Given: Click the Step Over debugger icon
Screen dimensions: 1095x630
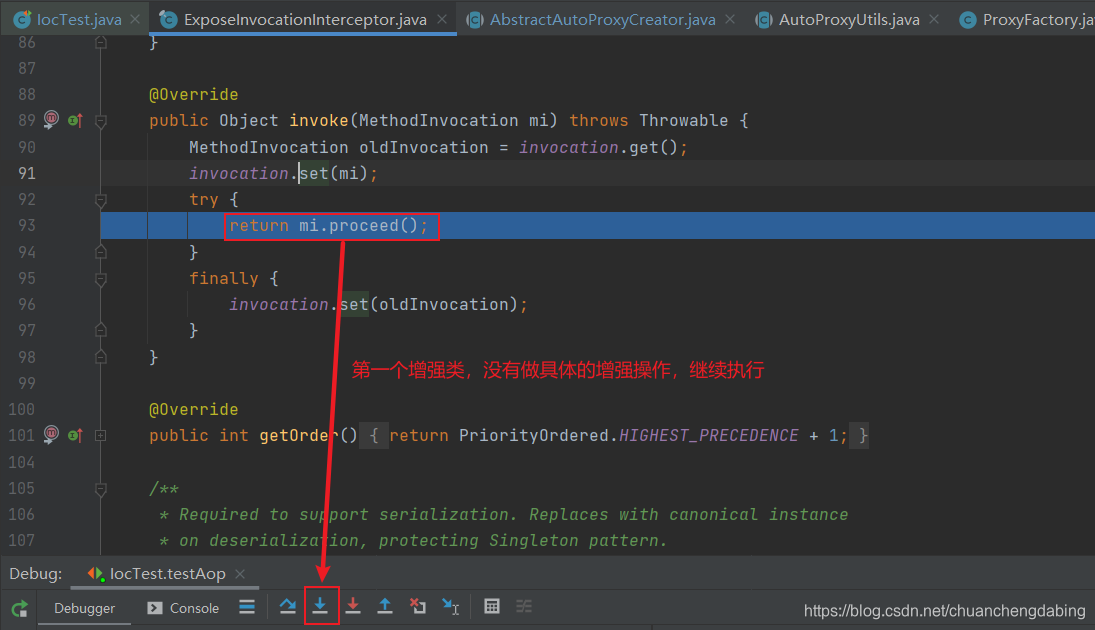Looking at the screenshot, I should point(288,606).
